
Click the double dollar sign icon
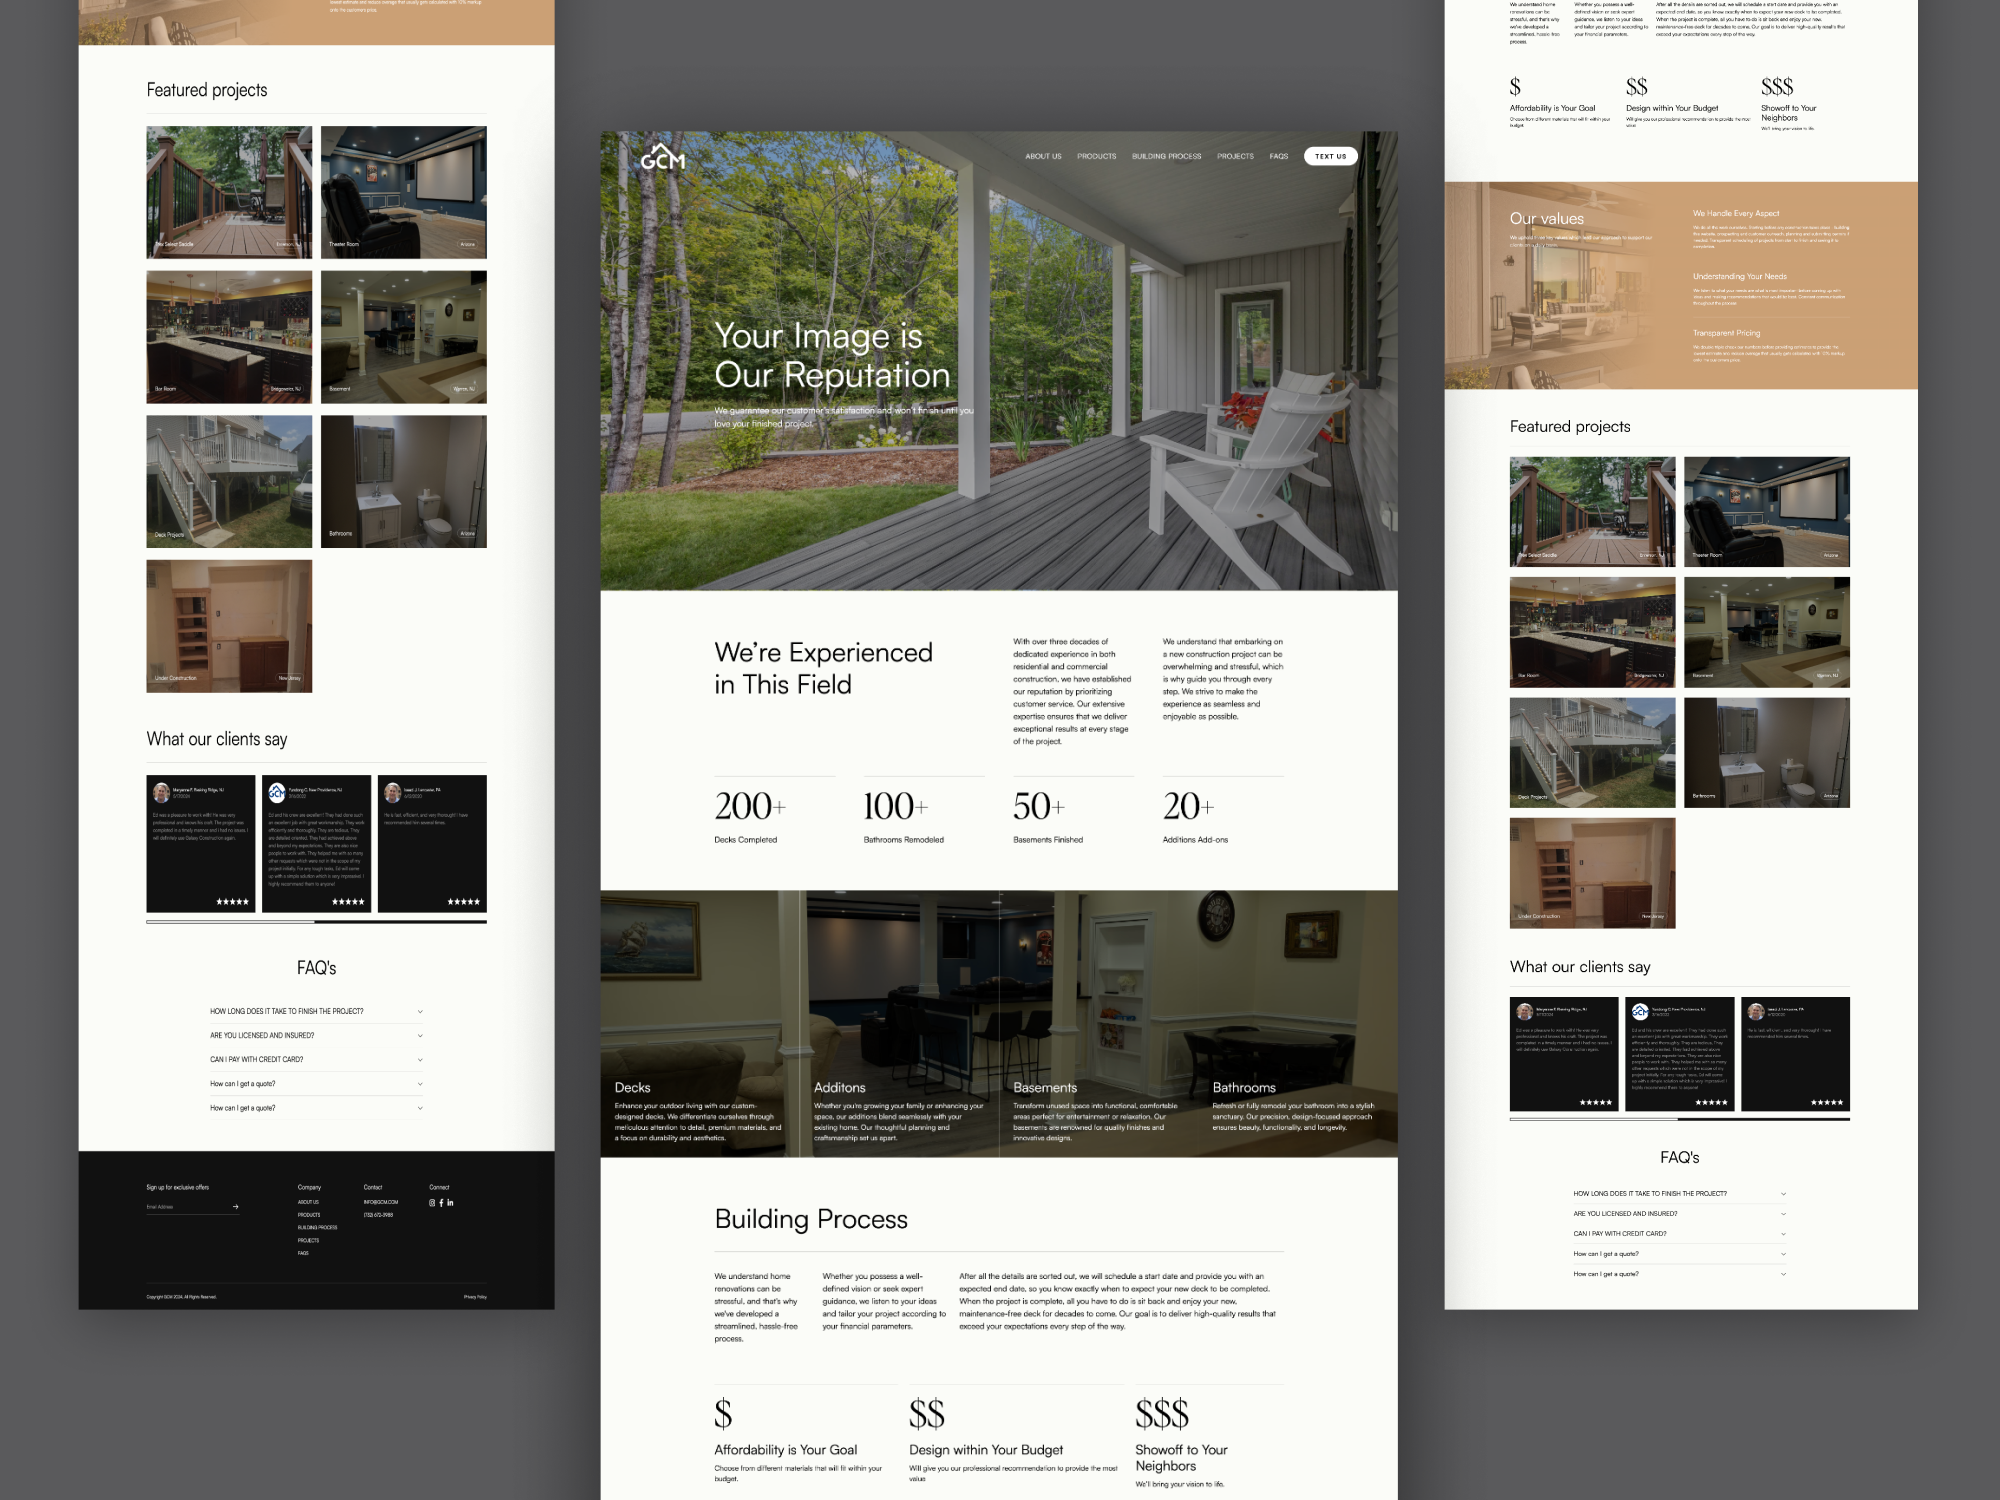tap(926, 1414)
